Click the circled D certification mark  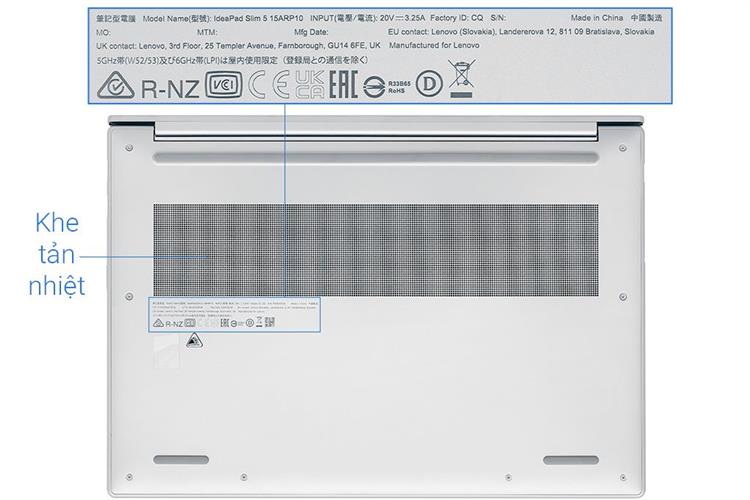tap(429, 84)
